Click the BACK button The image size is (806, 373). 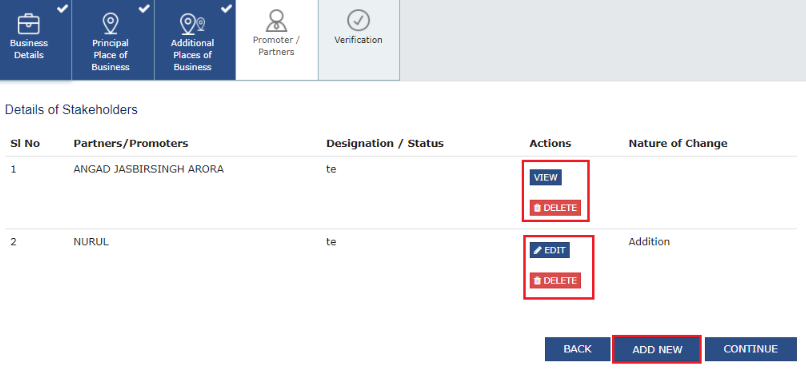(578, 349)
